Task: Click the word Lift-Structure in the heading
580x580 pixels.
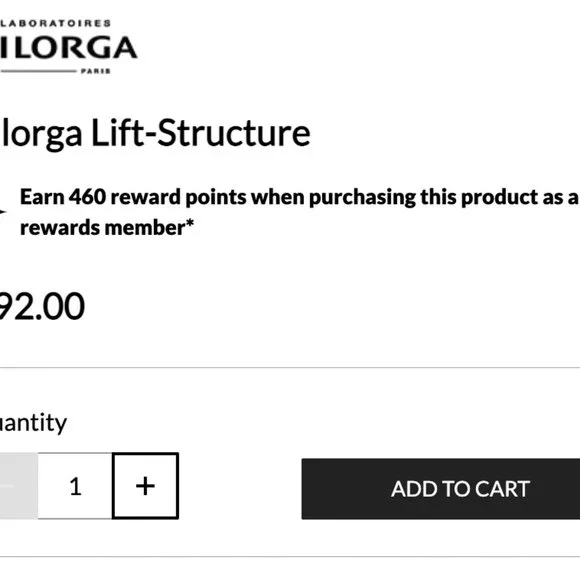Action: [x=200, y=132]
